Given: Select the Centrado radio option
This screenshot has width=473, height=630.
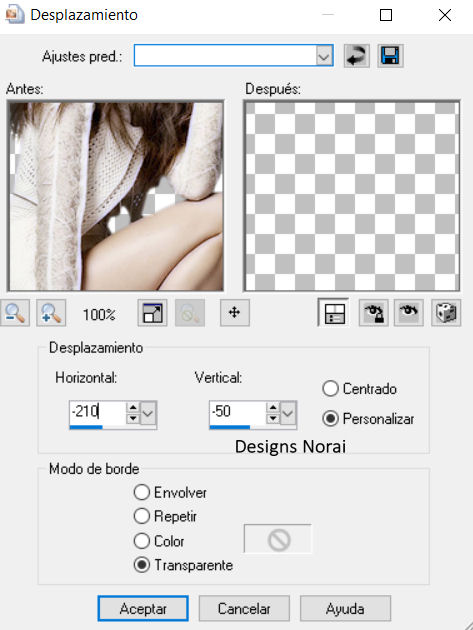Looking at the screenshot, I should coord(359,389).
